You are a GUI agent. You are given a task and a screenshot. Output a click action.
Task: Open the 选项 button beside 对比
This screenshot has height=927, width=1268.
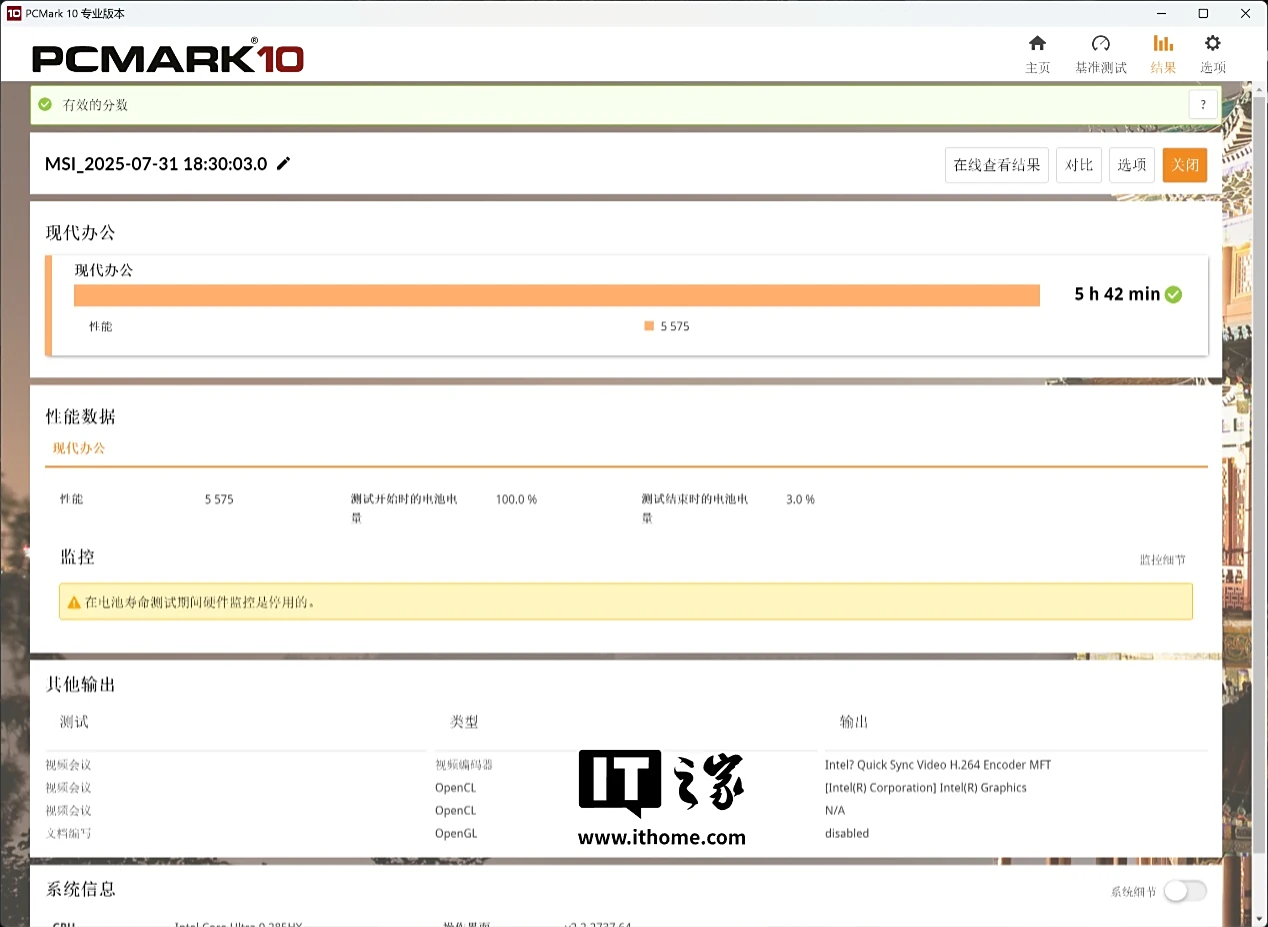pos(1131,165)
